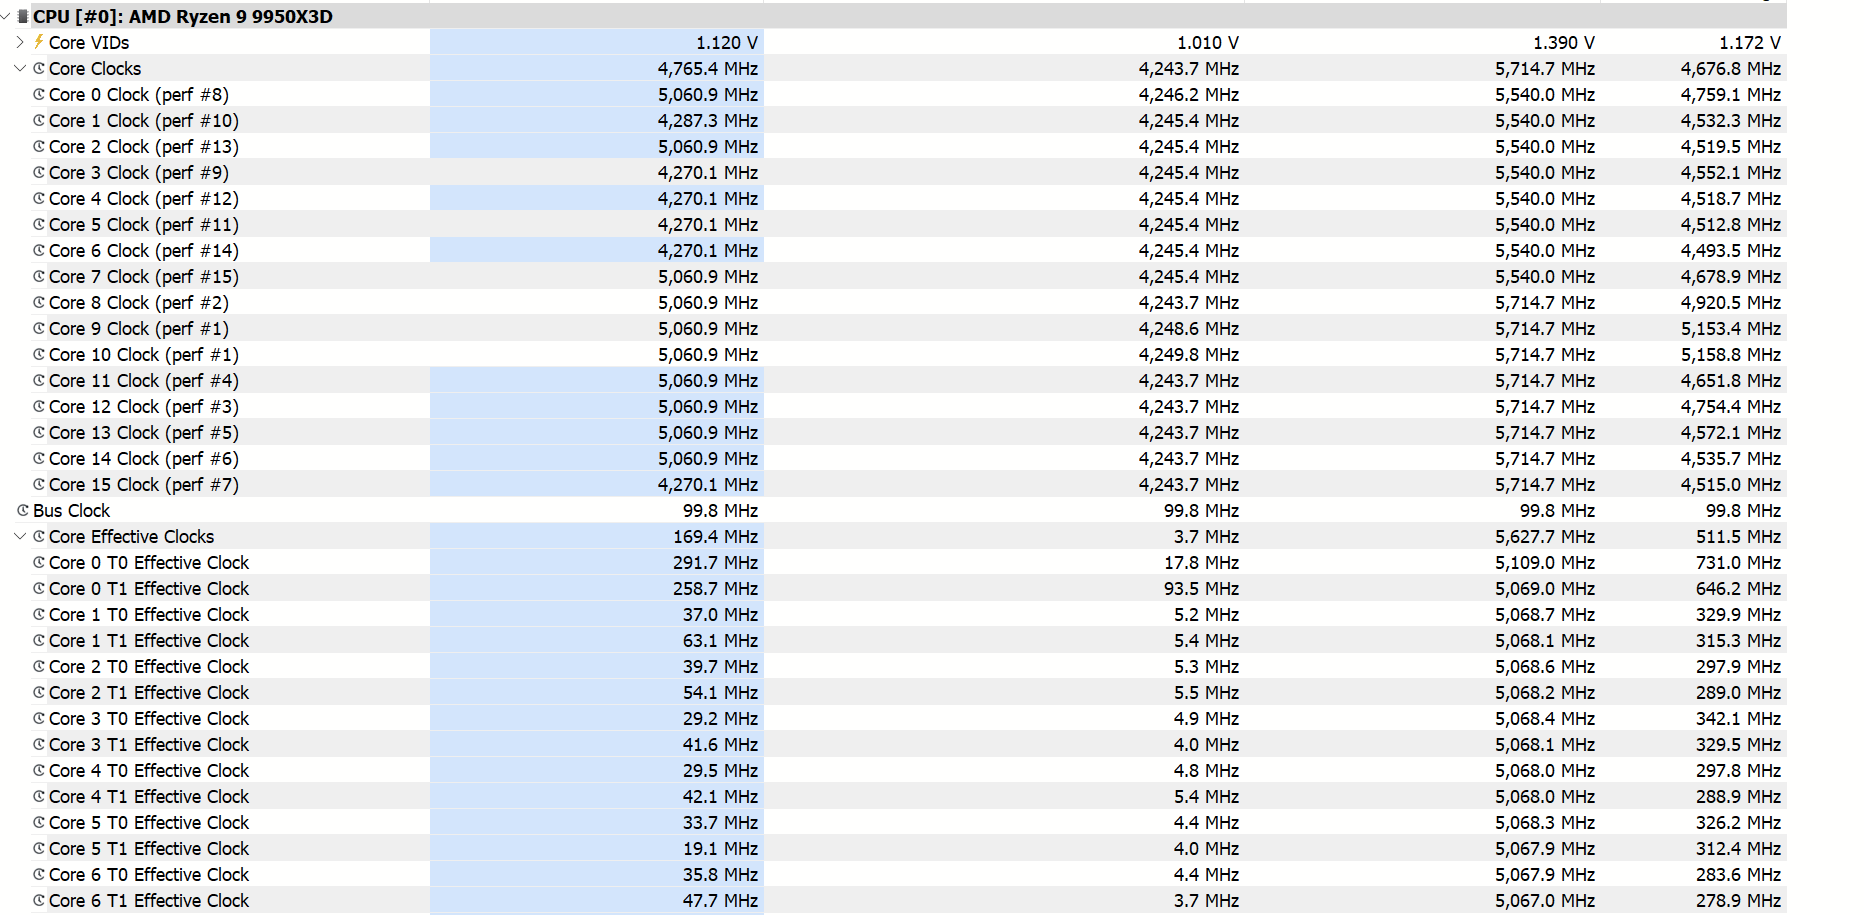Click the icon beside Core 6 T1 Effective Clock
Image resolution: width=1864 pixels, height=915 pixels.
[39, 900]
